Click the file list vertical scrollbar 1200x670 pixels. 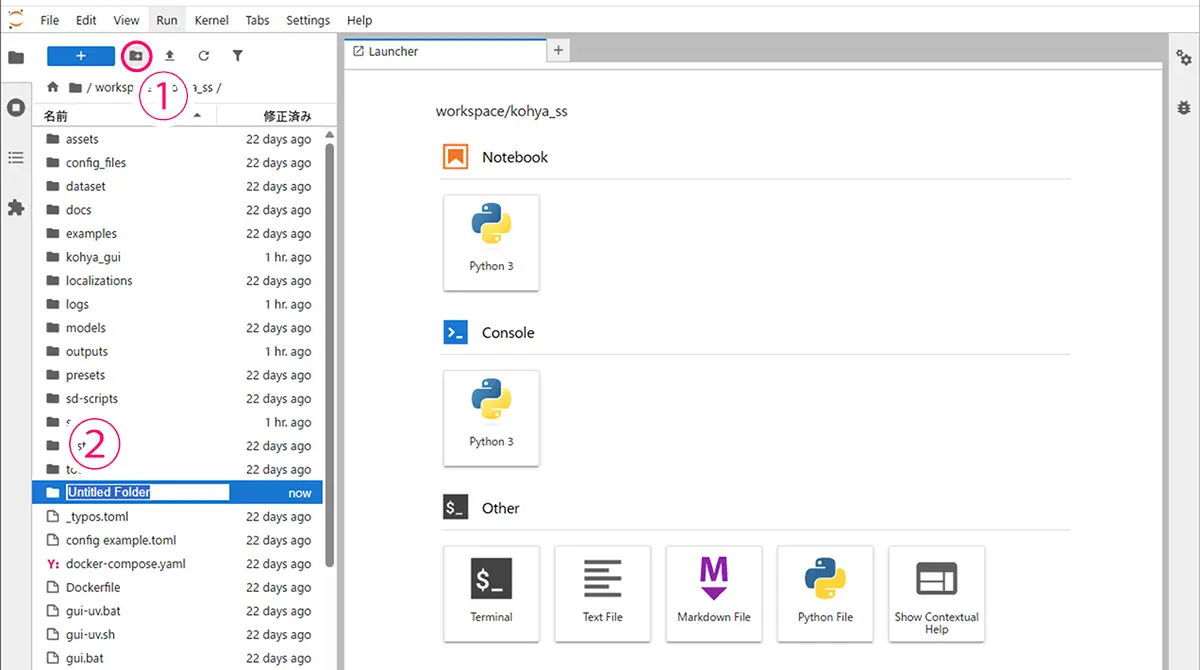coord(330,356)
